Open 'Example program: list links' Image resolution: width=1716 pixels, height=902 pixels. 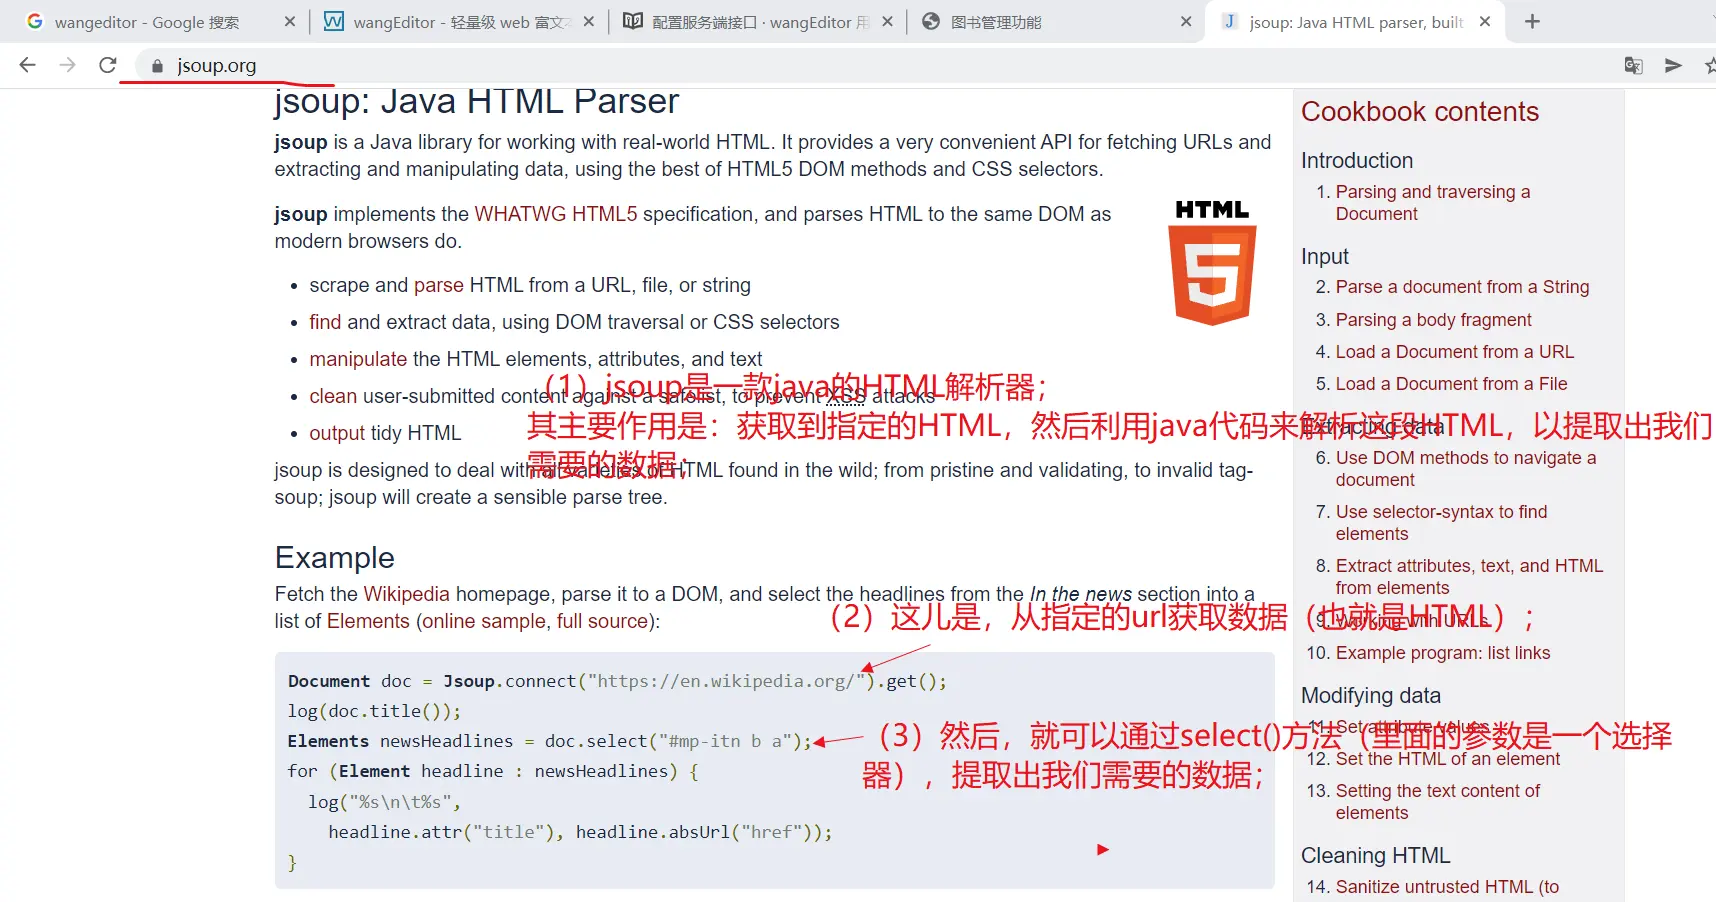click(1443, 653)
